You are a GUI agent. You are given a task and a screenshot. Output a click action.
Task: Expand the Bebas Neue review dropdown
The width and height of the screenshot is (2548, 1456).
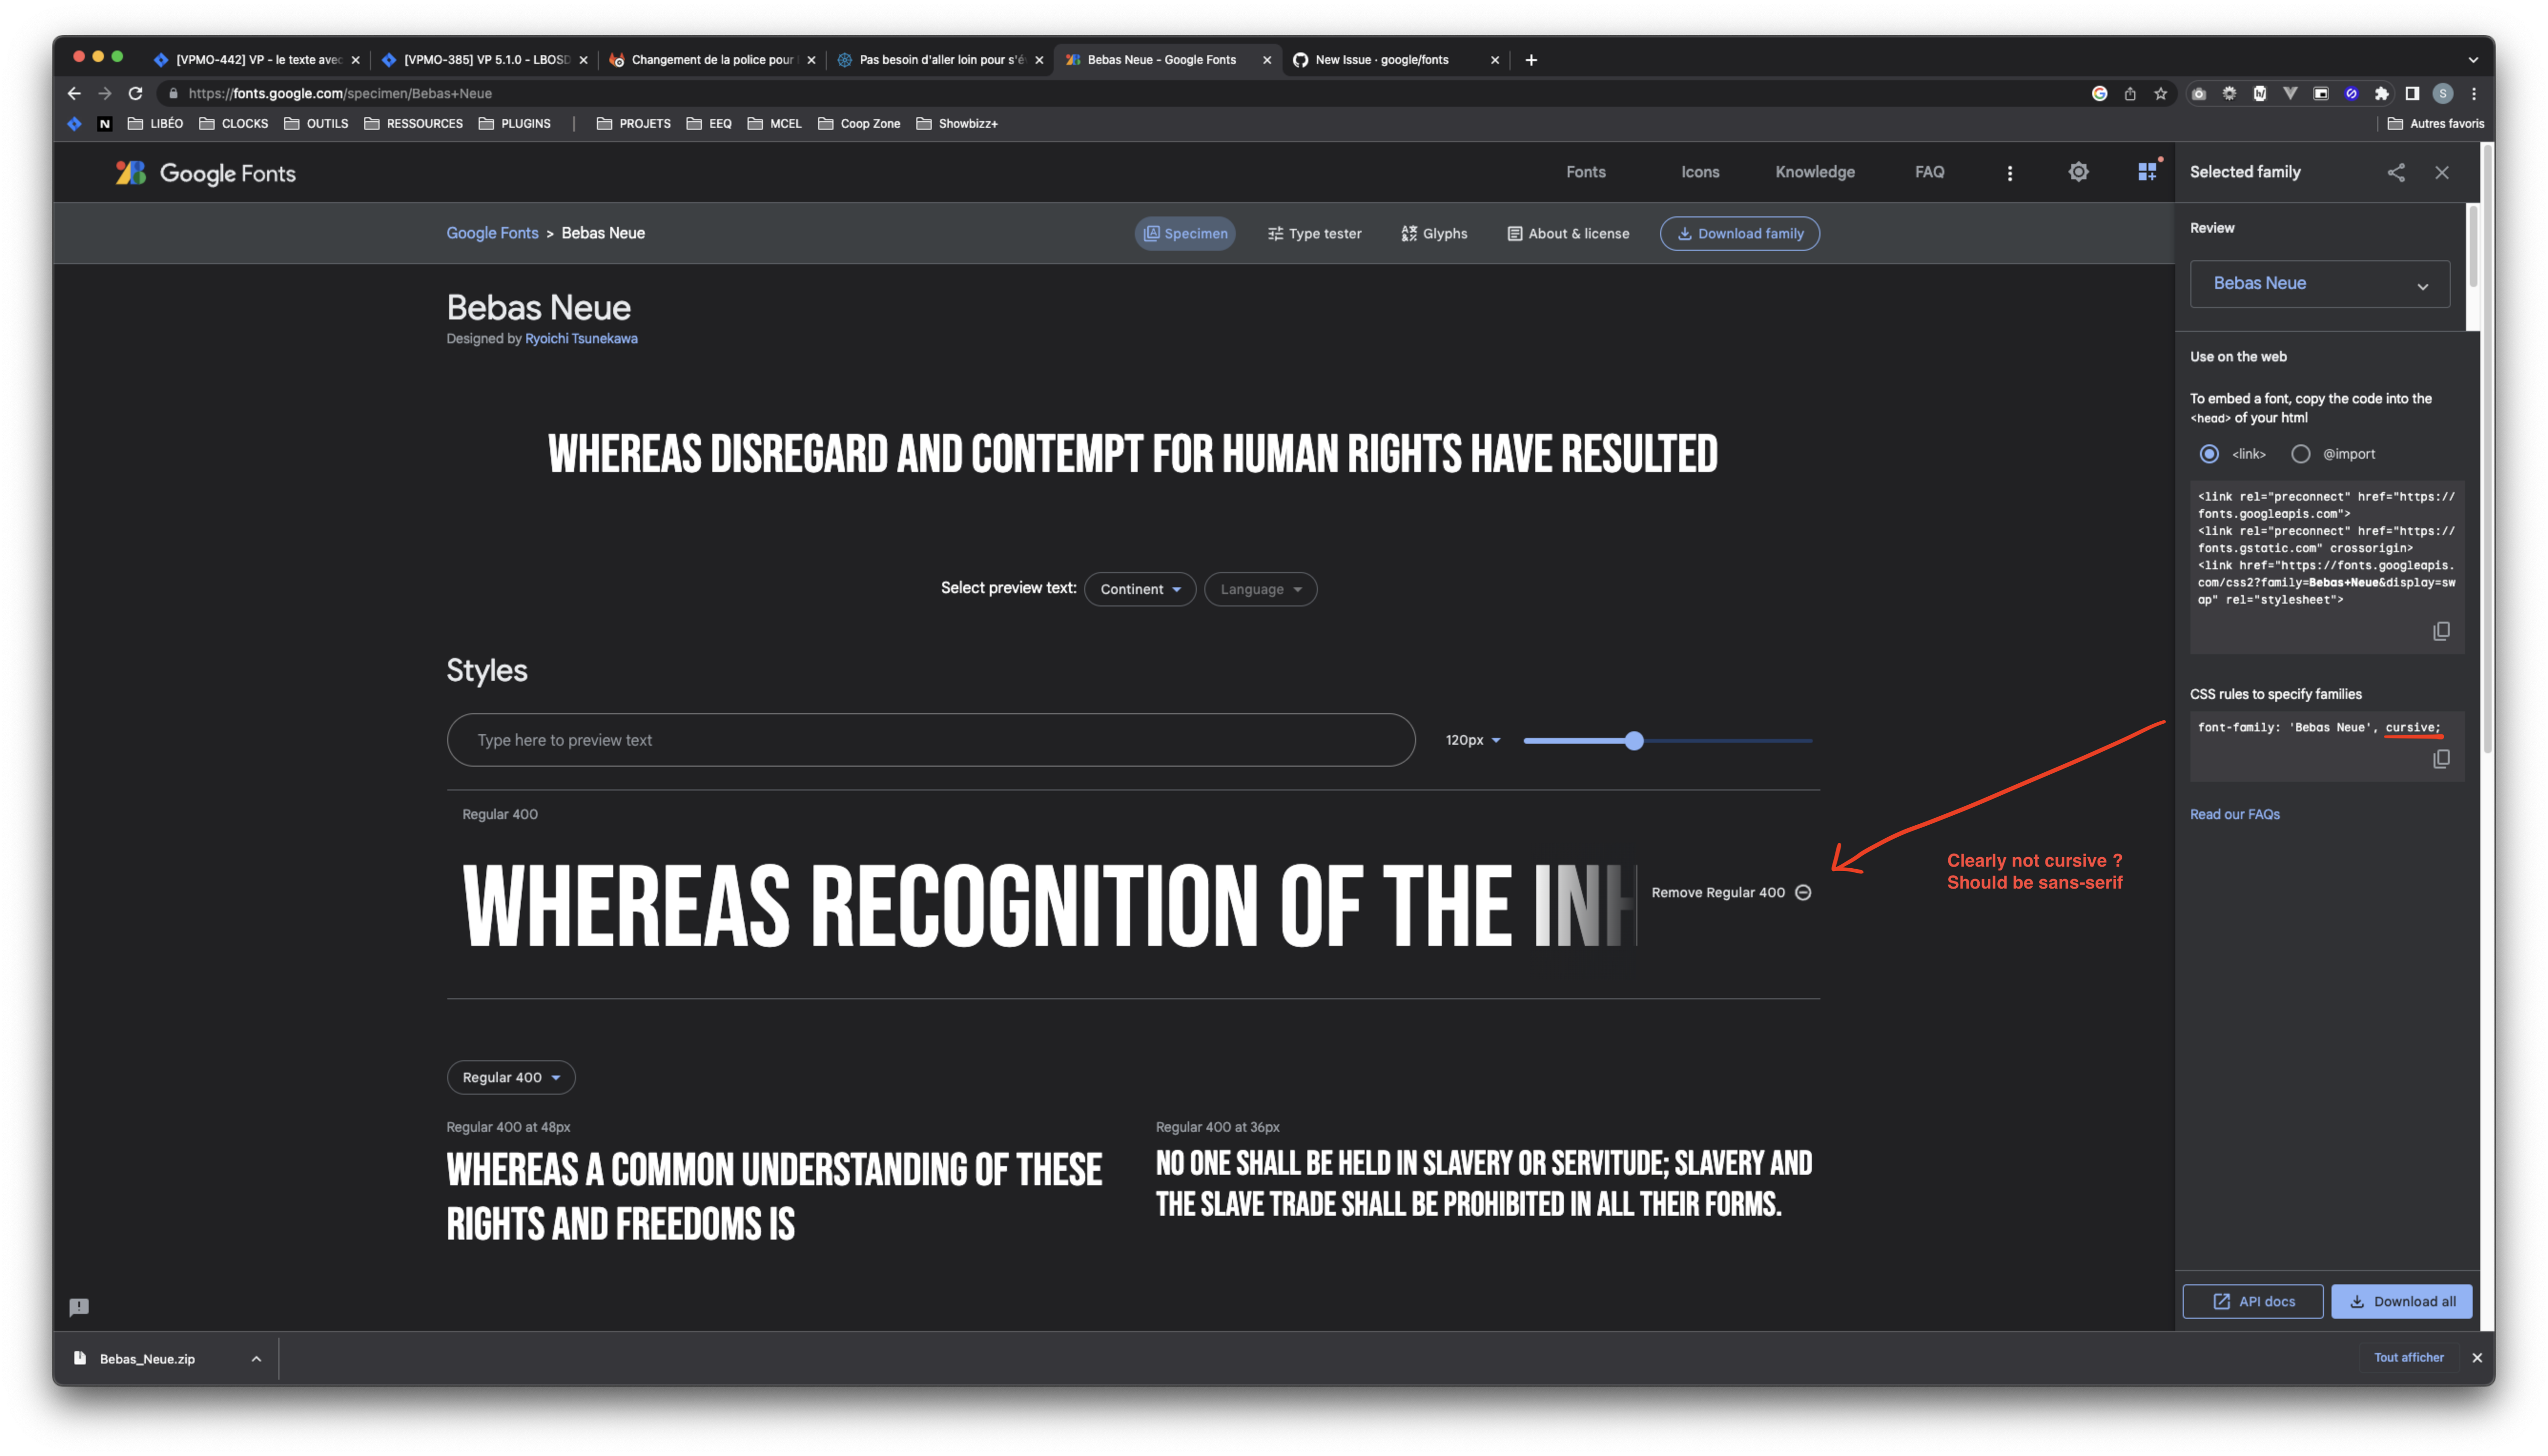(x=2320, y=284)
